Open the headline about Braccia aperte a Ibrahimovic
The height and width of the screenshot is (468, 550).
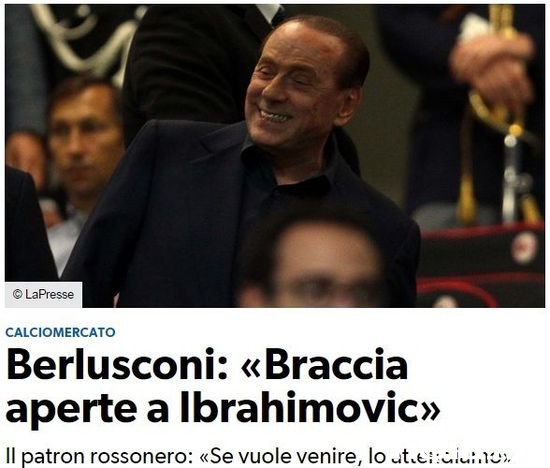pyautogui.click(x=223, y=386)
